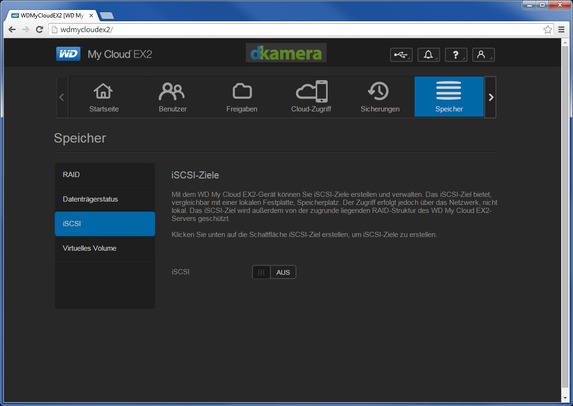
Task: Click the WD logo
Action: (x=68, y=54)
